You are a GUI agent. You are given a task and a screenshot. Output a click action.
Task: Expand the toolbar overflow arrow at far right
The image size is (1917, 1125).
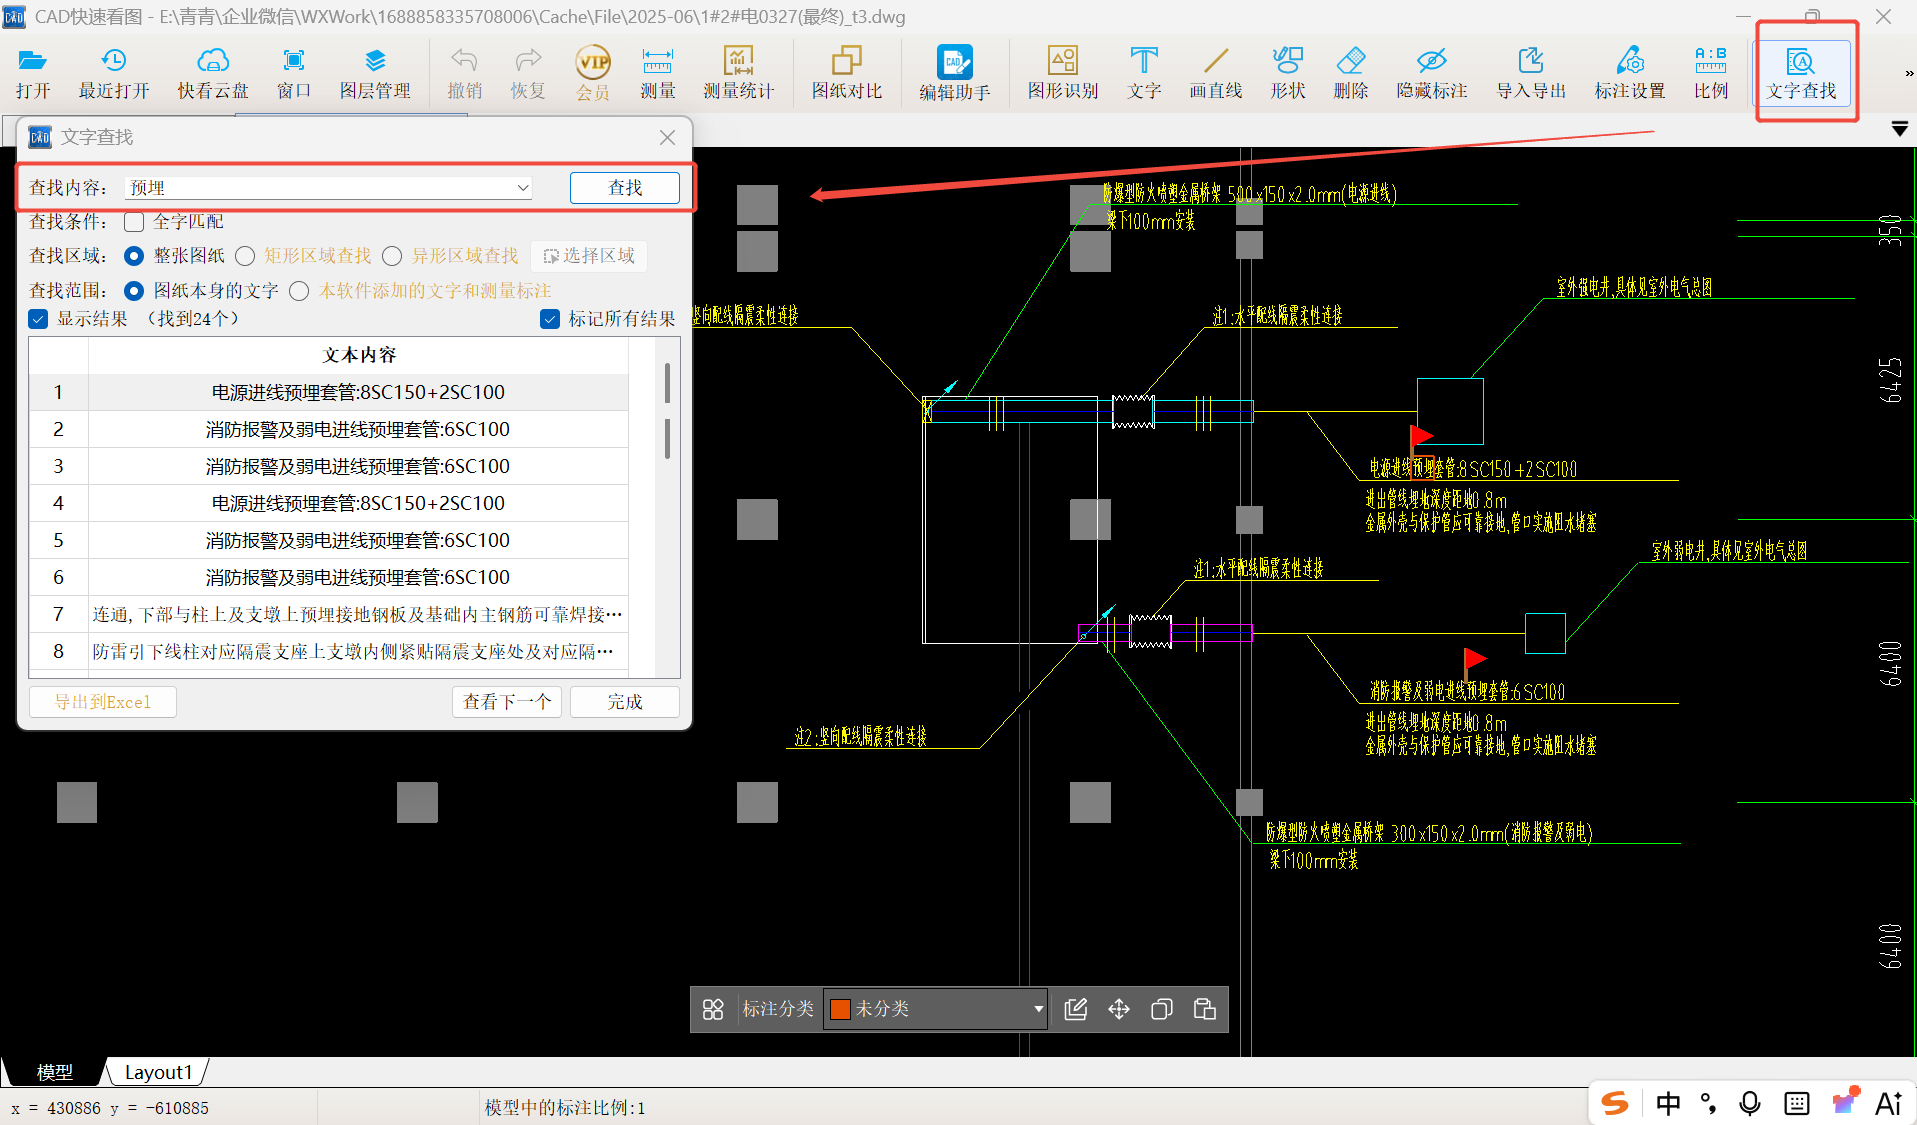(x=1908, y=73)
